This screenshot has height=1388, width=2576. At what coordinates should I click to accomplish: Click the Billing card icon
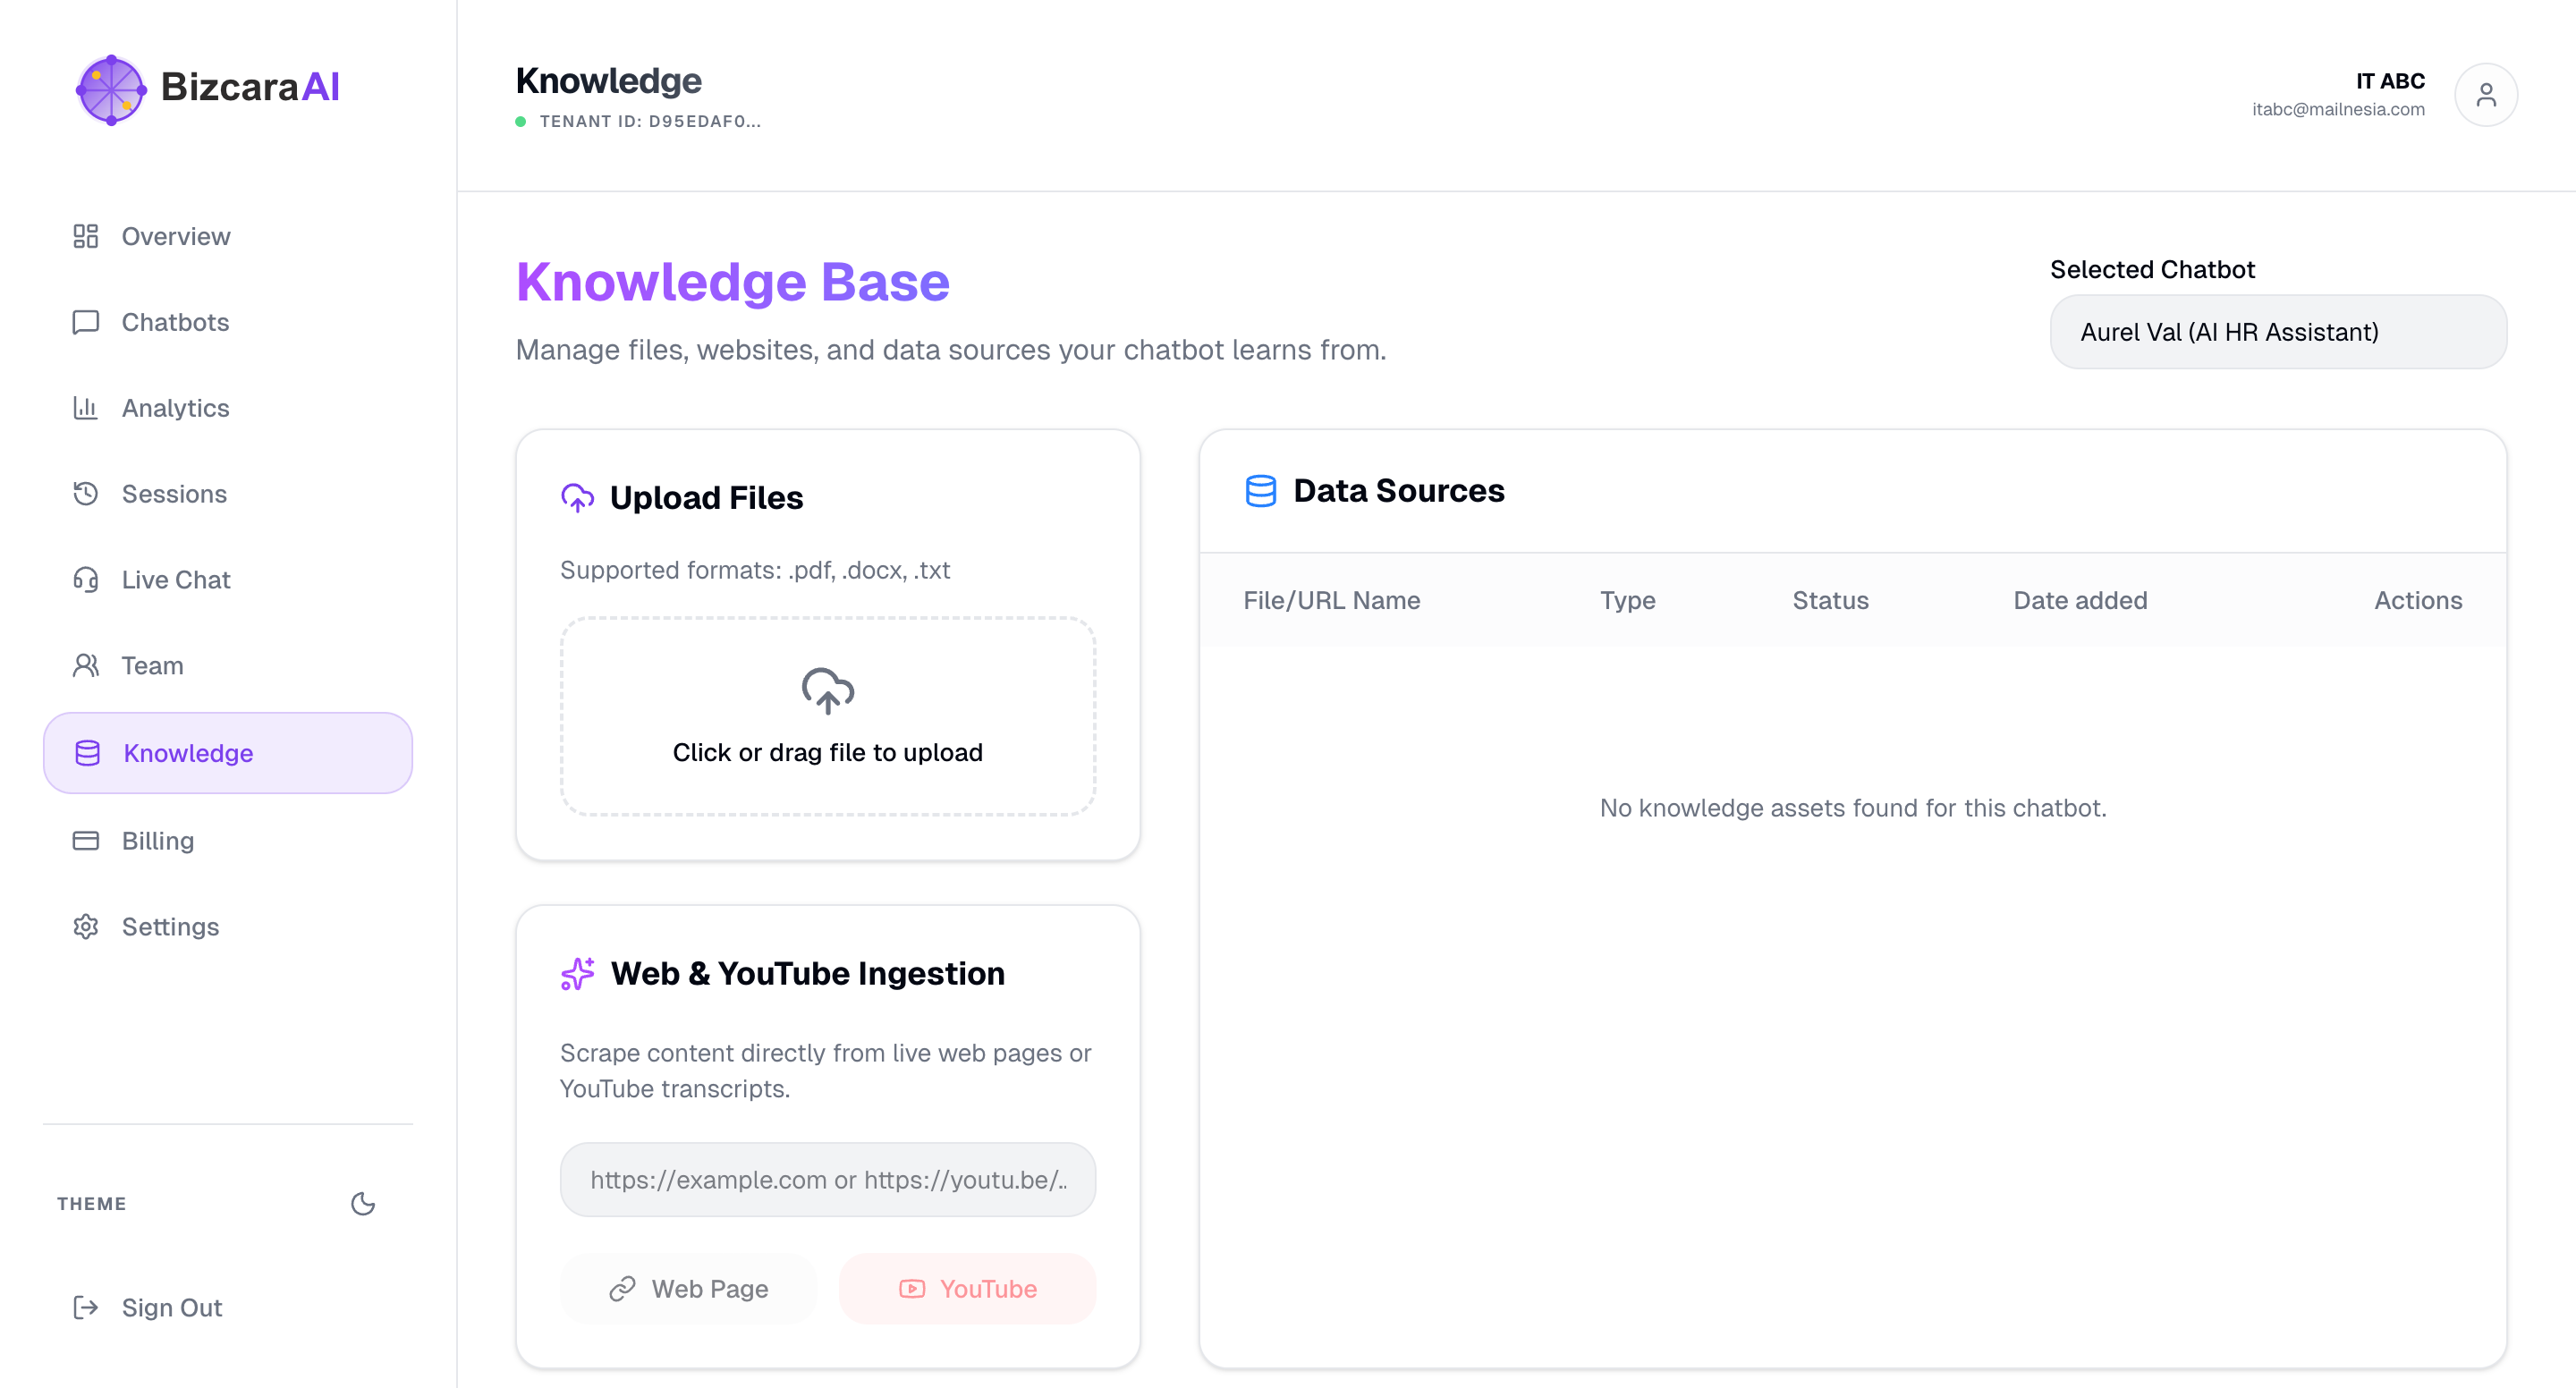(86, 841)
